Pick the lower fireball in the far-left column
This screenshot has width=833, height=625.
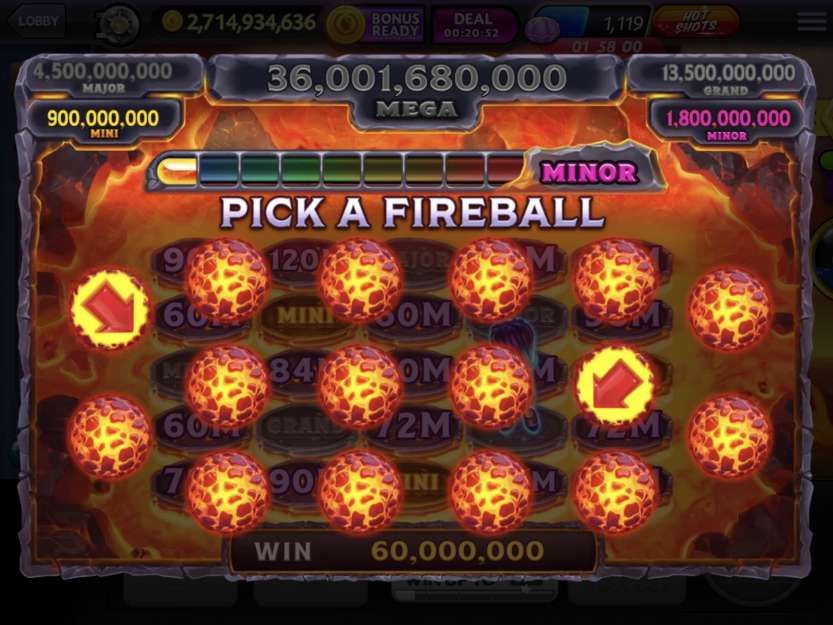(111, 436)
